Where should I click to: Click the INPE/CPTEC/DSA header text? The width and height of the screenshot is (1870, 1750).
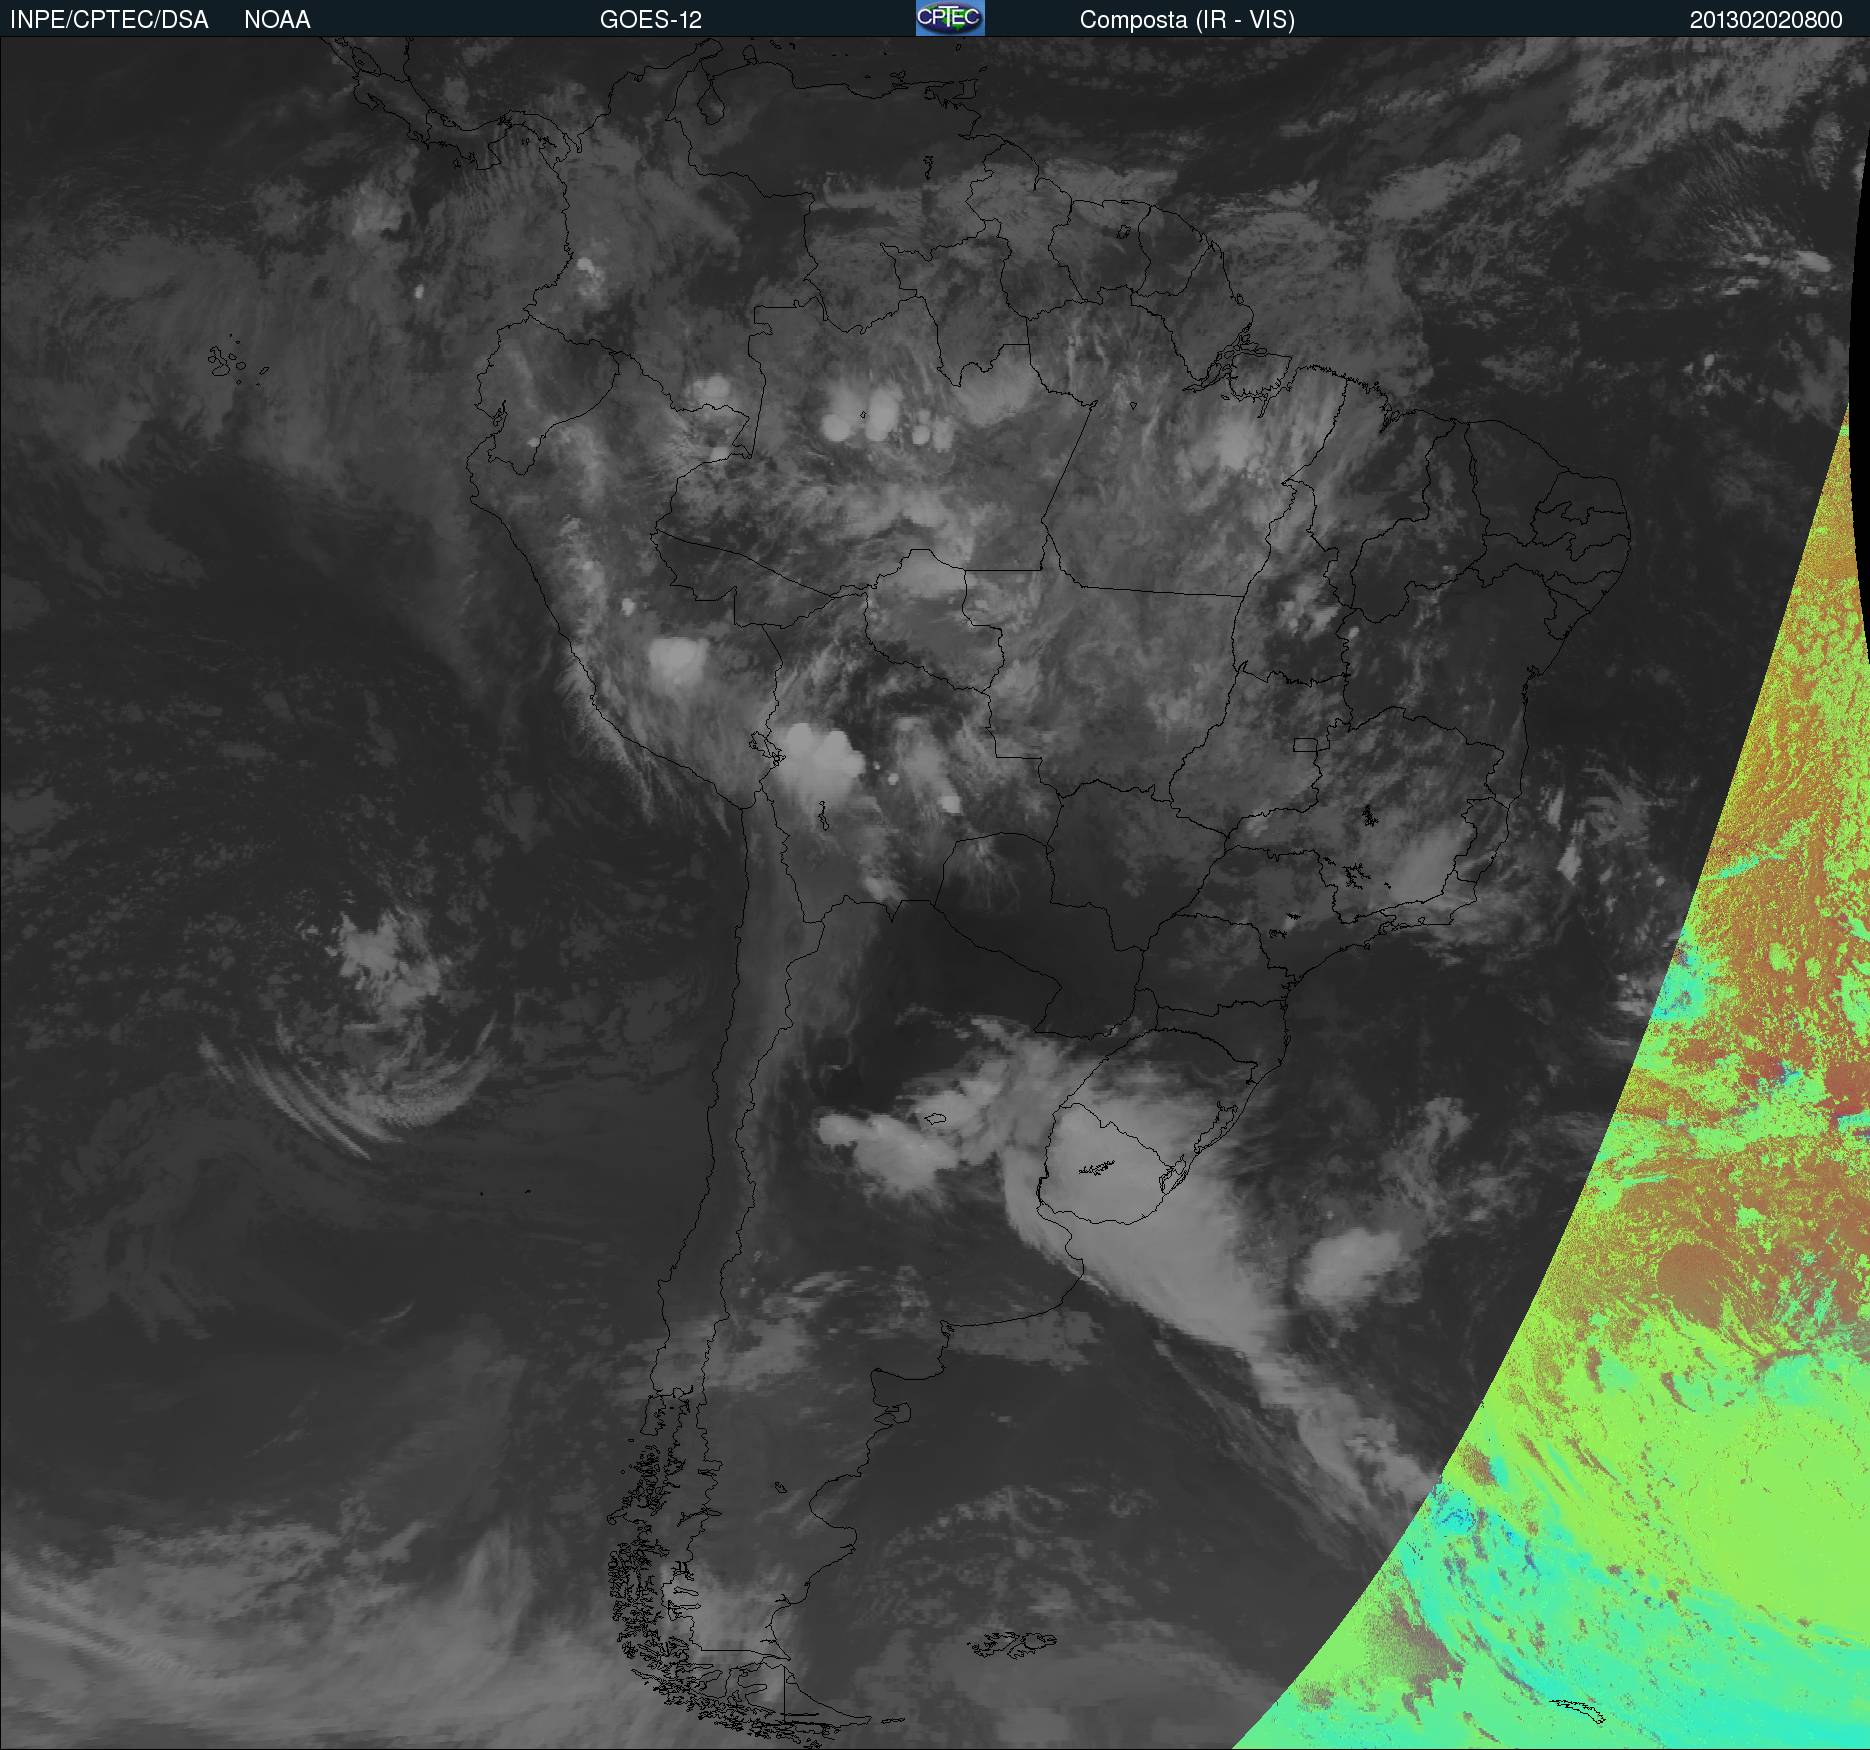point(109,20)
